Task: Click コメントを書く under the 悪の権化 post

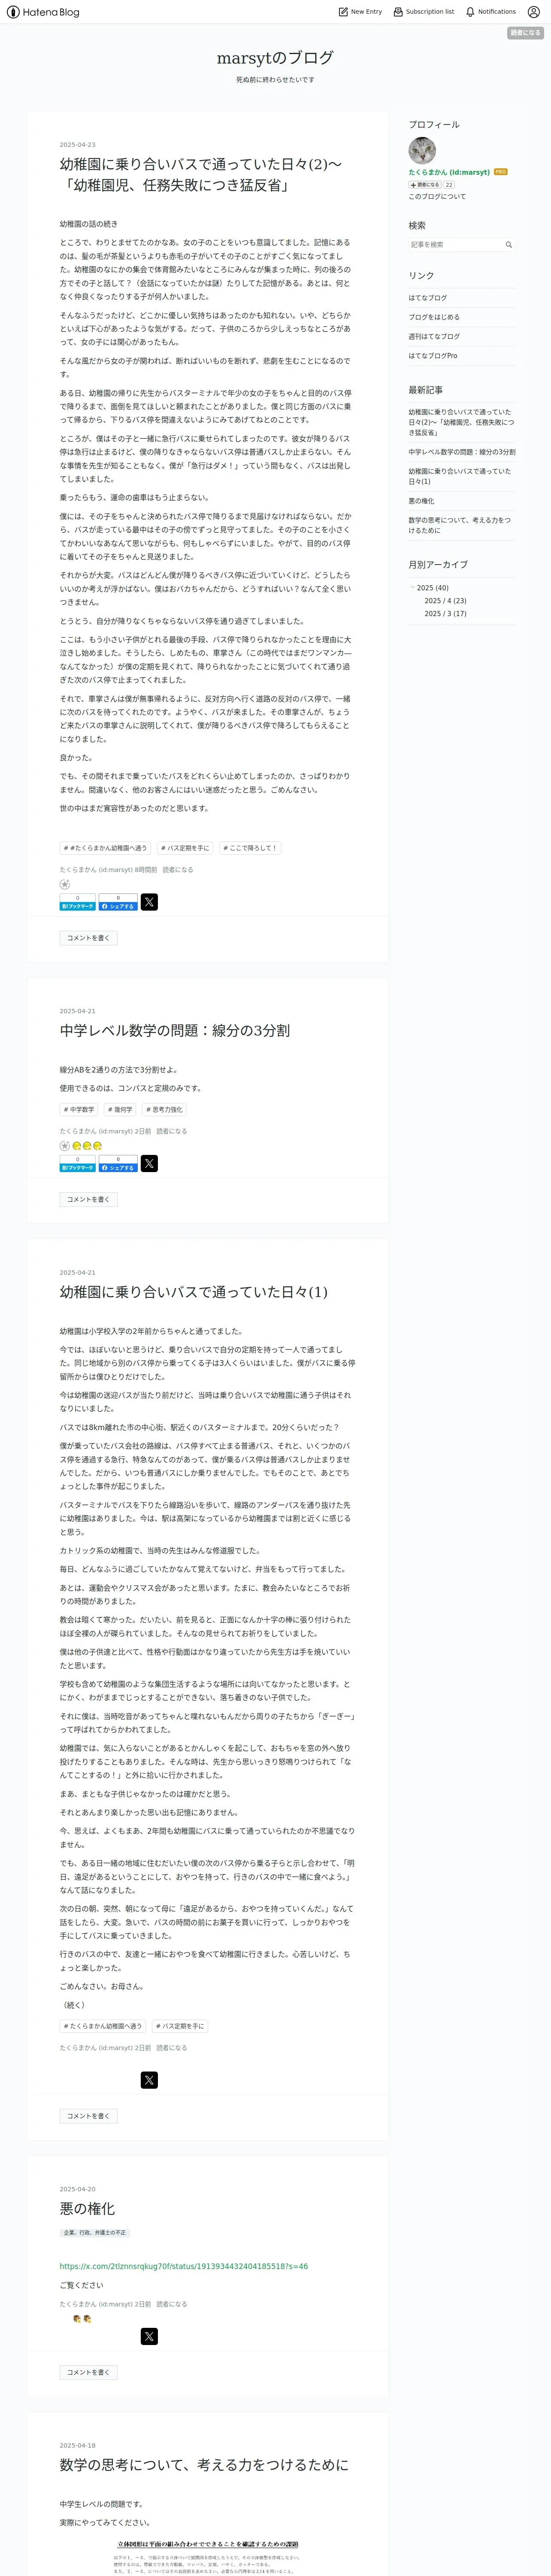Action: 88,2372
